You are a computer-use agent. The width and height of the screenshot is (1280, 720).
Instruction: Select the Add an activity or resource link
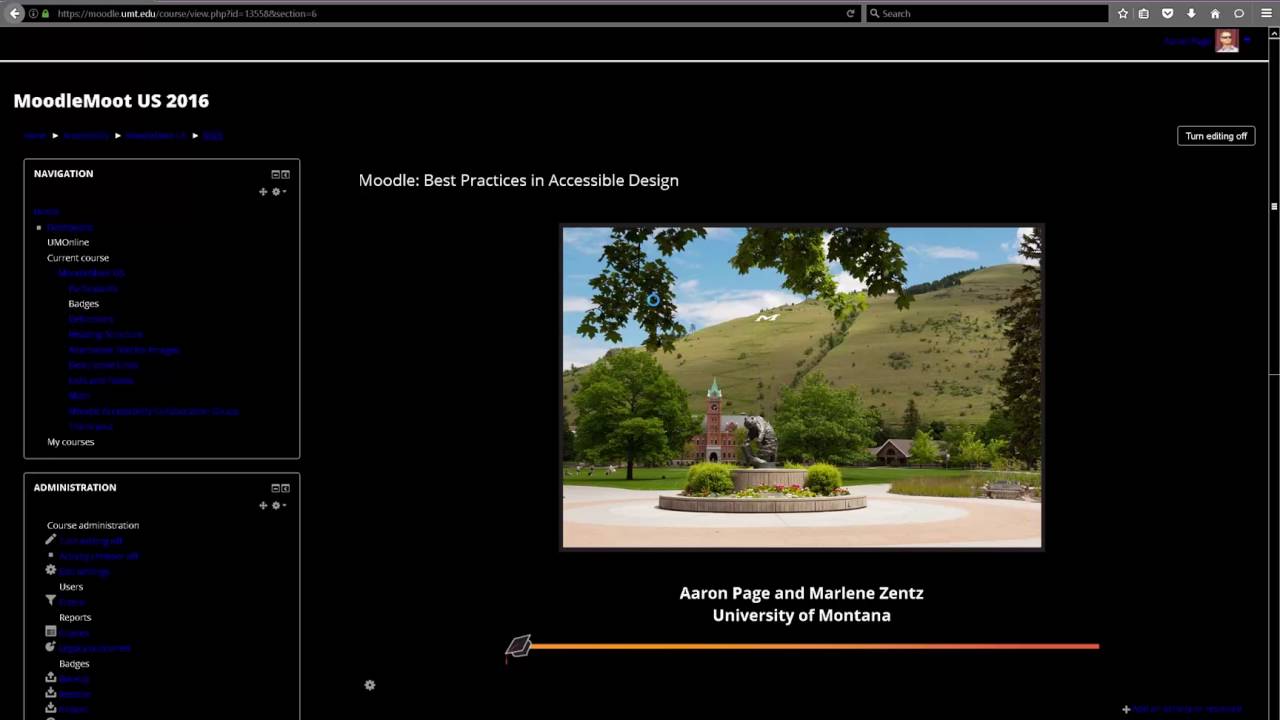click(x=1182, y=709)
